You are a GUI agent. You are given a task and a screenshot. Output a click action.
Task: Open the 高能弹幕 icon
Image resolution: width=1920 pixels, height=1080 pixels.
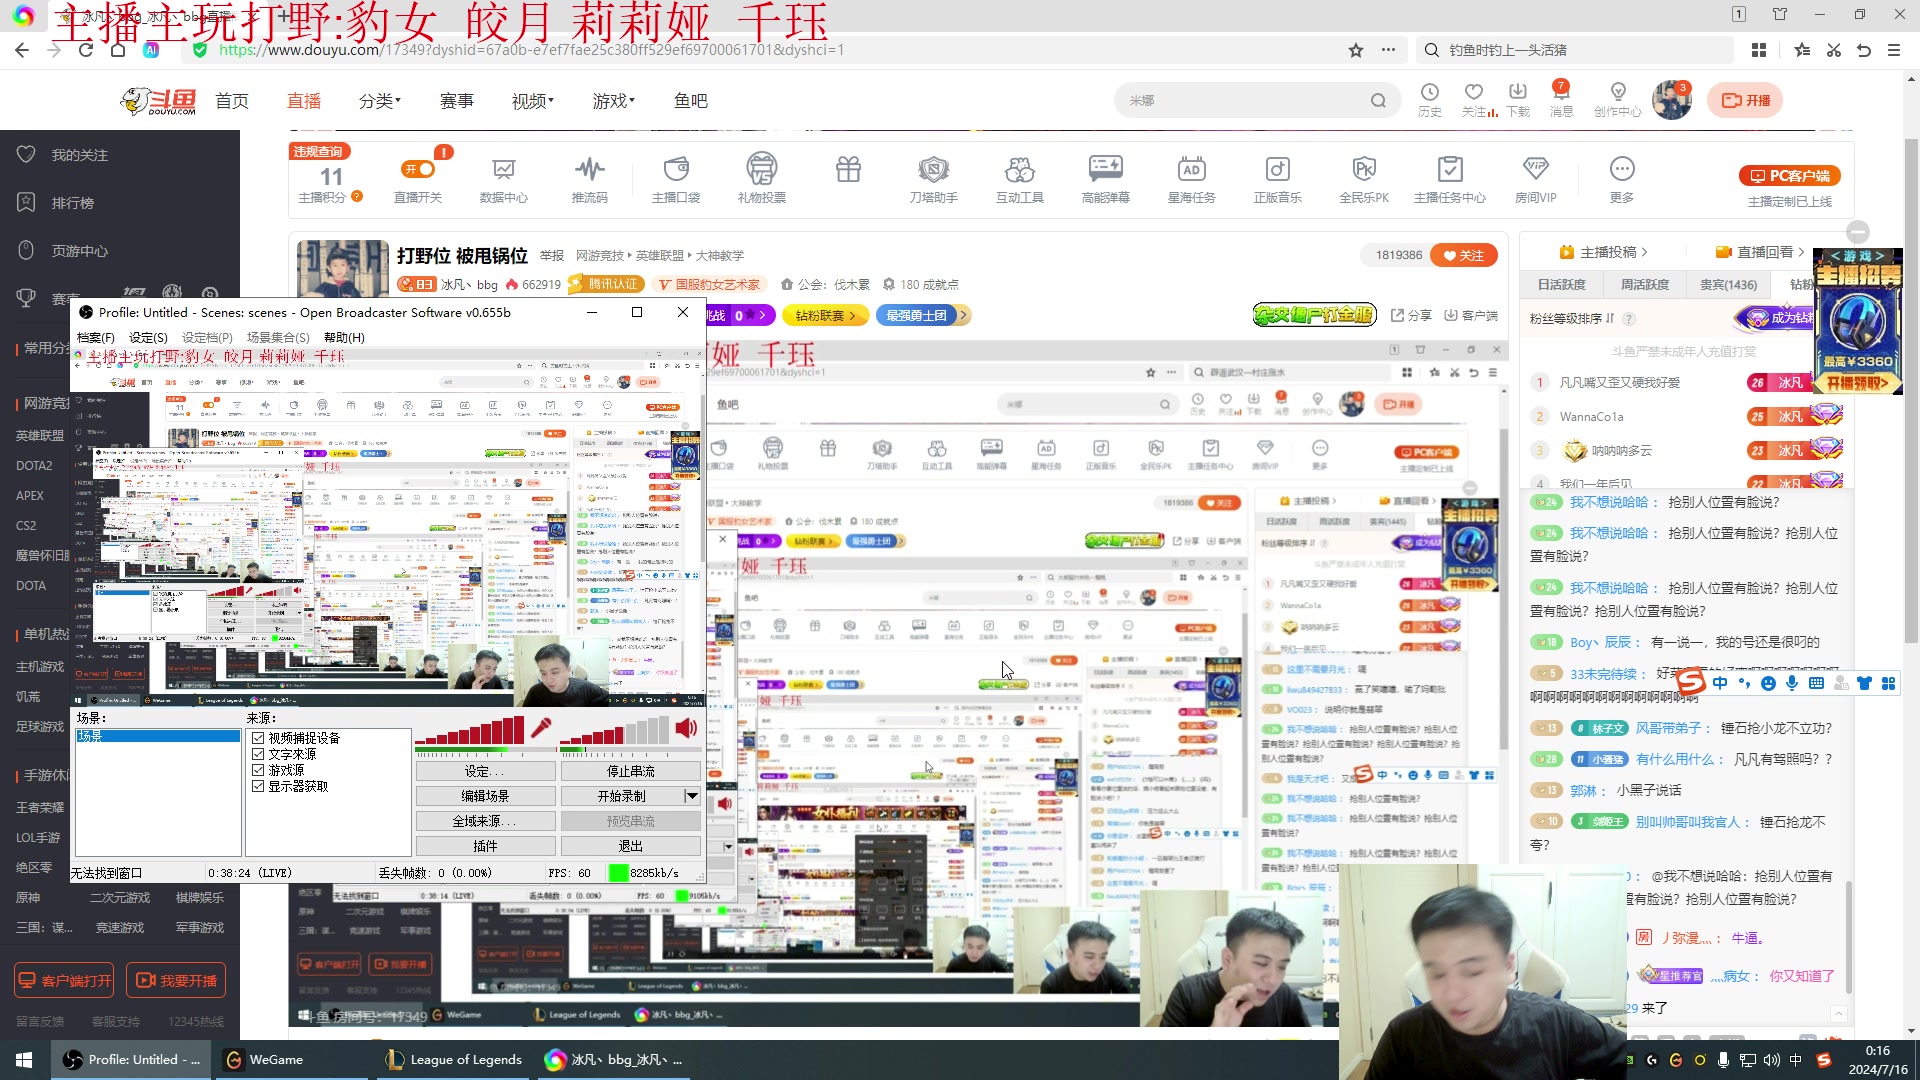1105,178
